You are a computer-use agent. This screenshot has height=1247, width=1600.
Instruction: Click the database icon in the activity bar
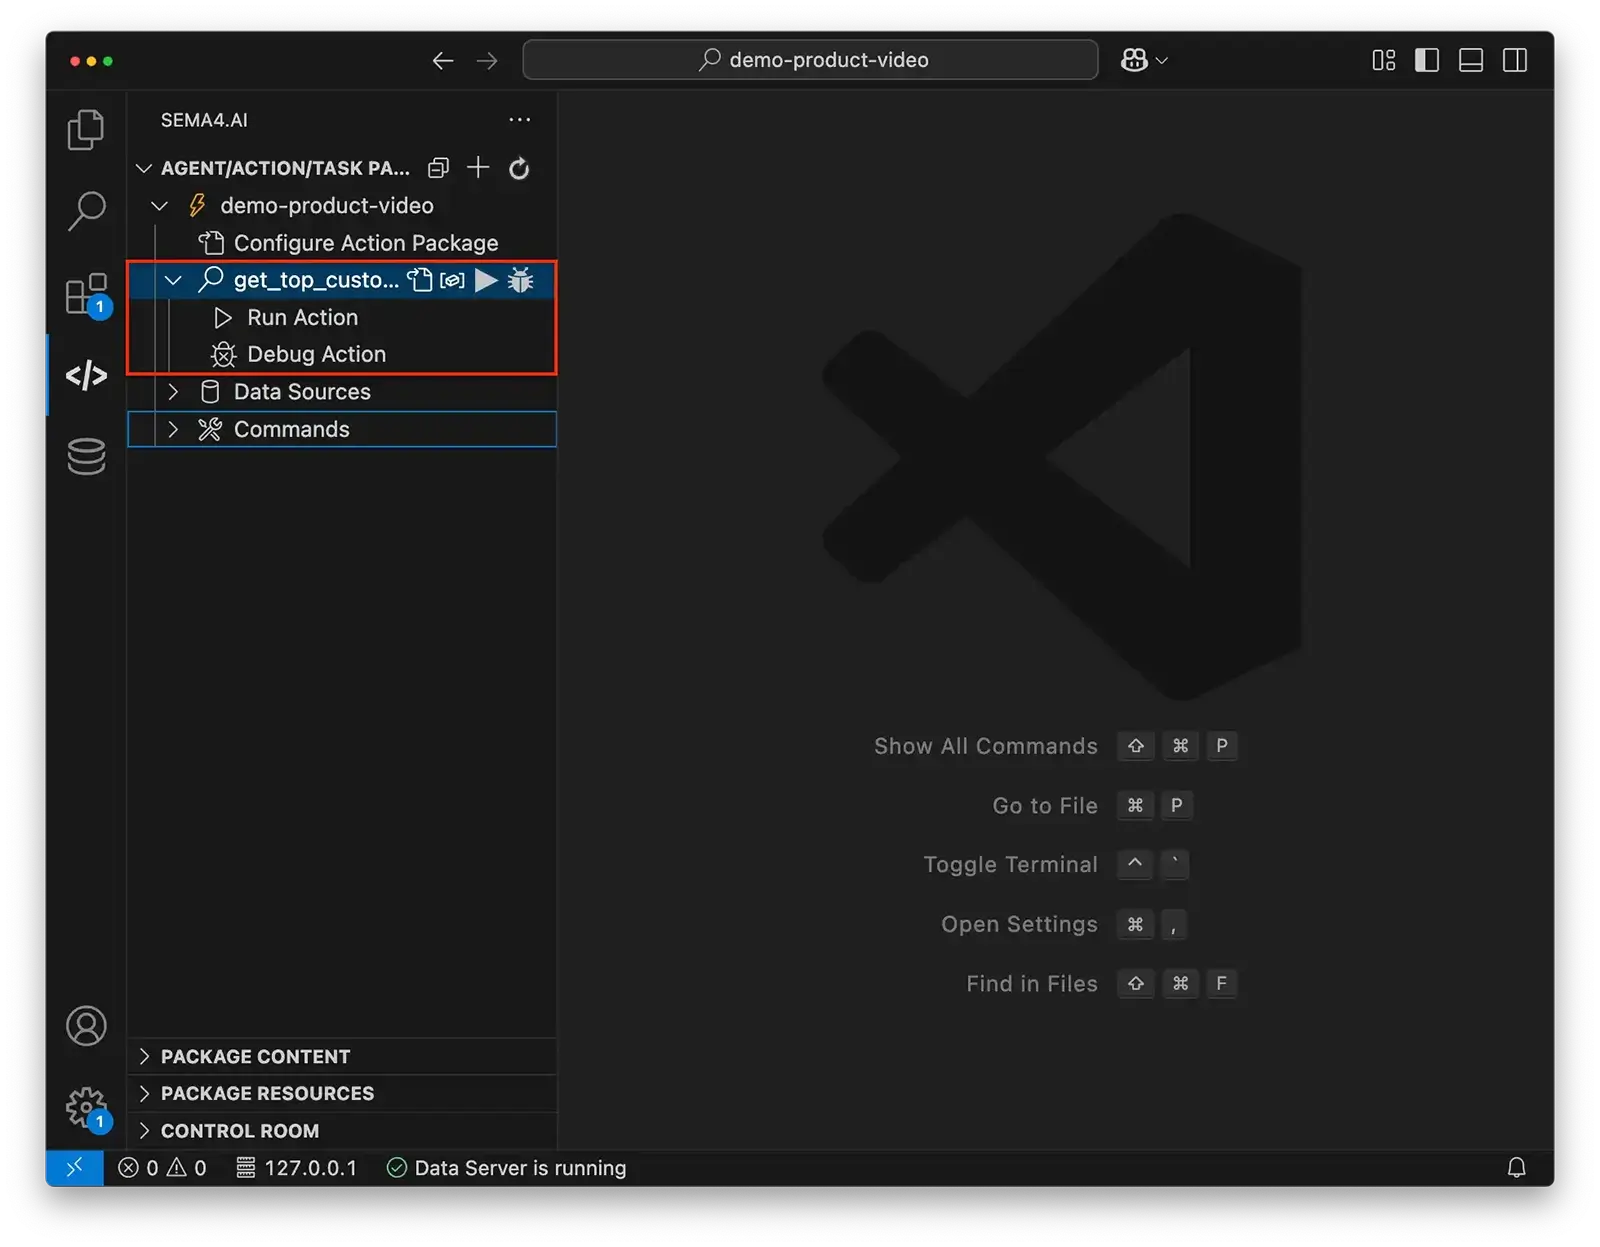(x=85, y=456)
